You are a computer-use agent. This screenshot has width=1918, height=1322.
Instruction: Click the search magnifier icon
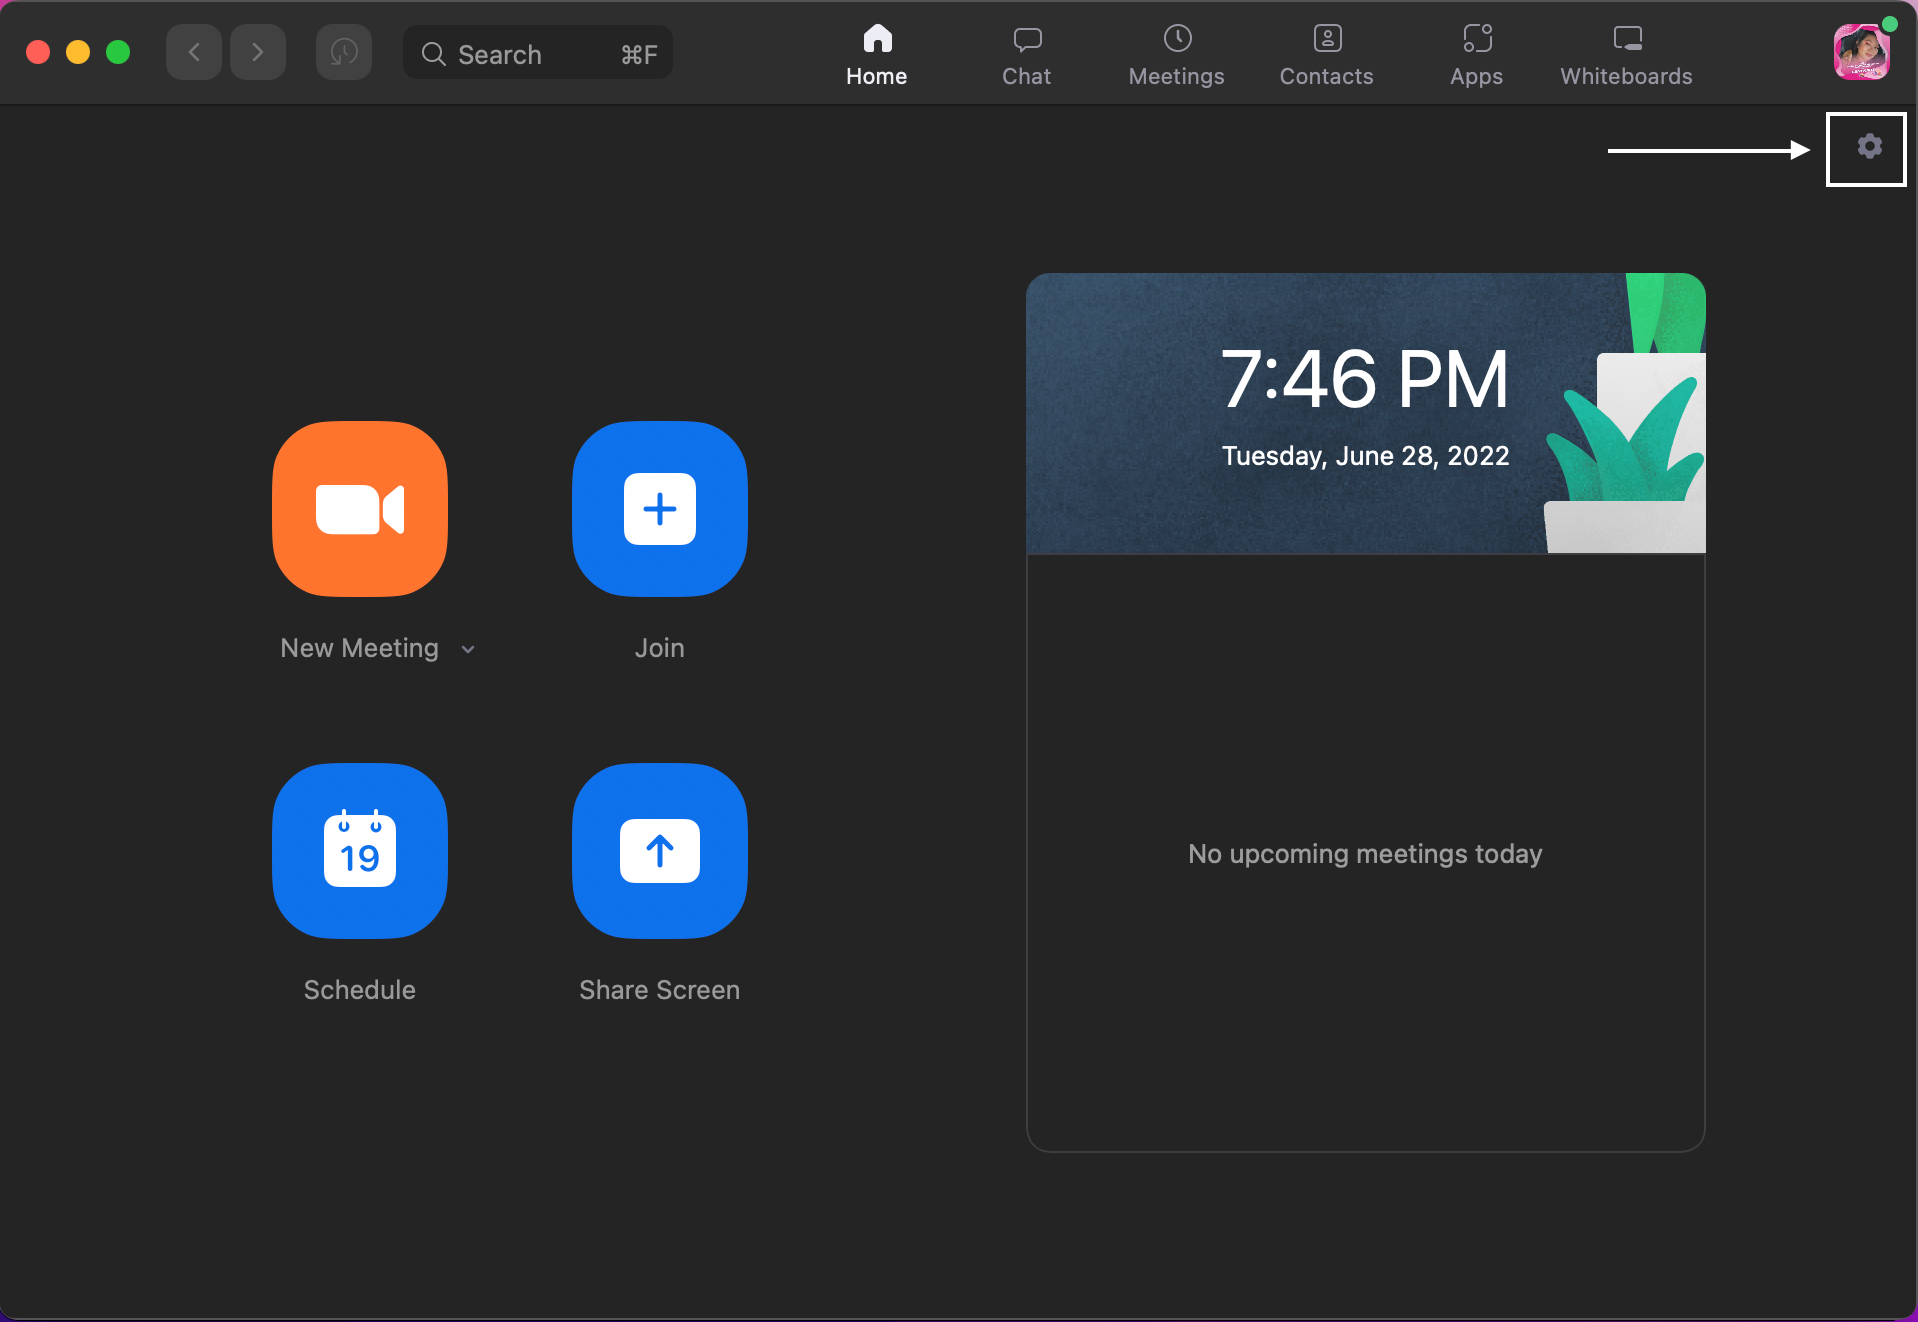click(432, 54)
